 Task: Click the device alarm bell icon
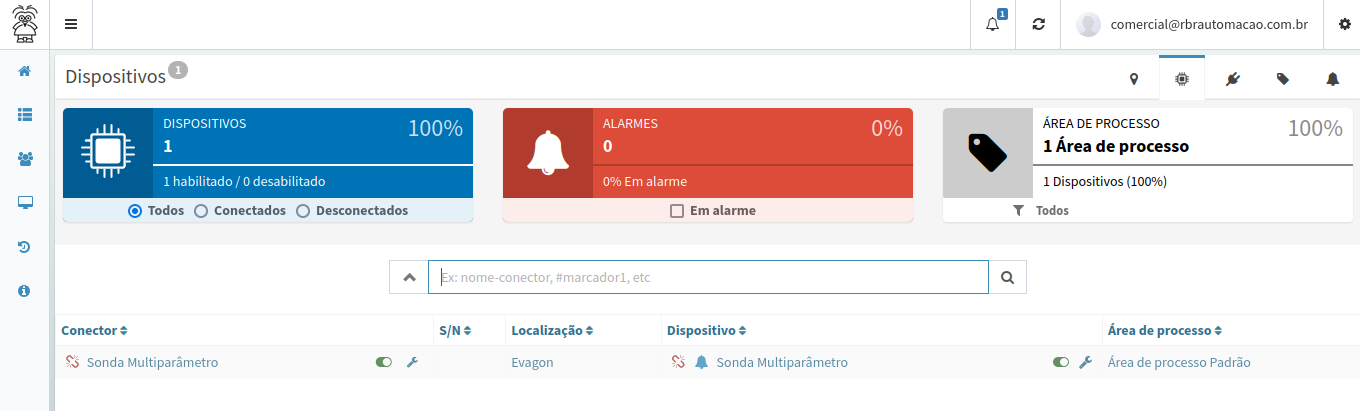701,362
